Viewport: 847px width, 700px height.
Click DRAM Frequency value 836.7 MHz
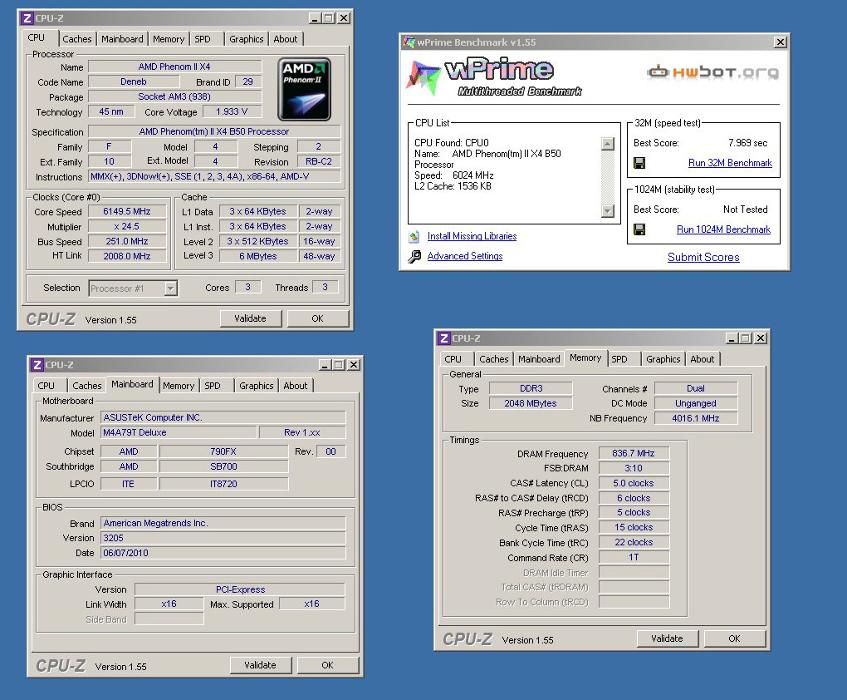click(634, 454)
